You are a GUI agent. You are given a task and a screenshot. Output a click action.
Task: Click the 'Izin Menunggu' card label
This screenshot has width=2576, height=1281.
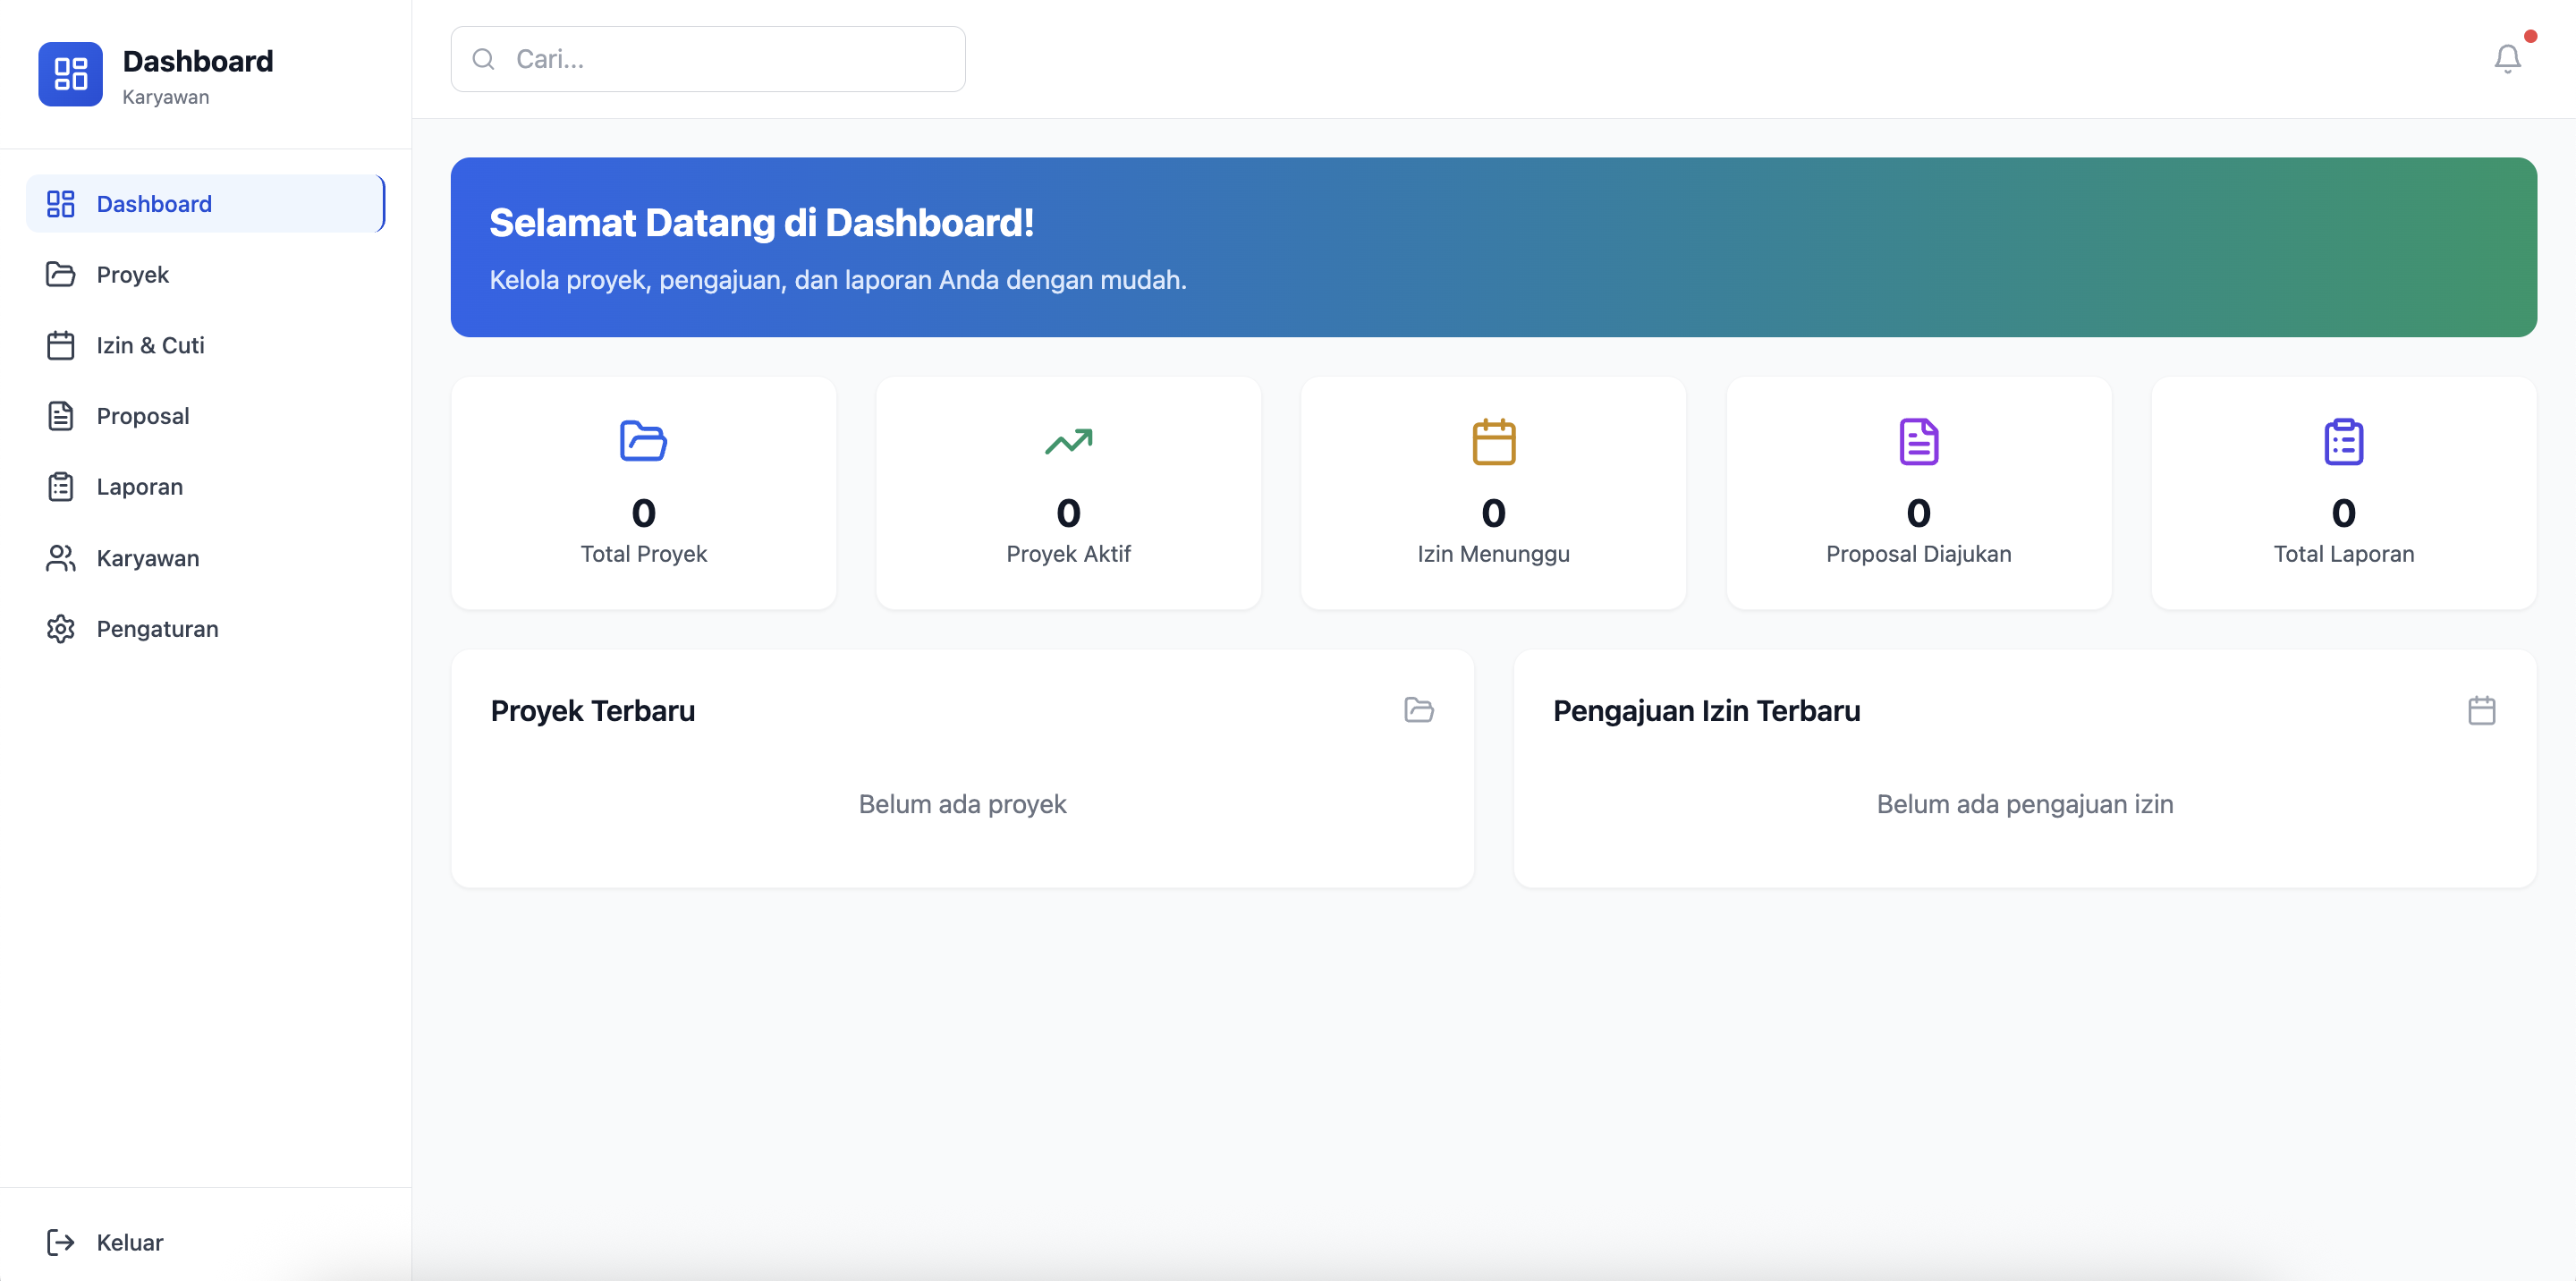click(1494, 554)
